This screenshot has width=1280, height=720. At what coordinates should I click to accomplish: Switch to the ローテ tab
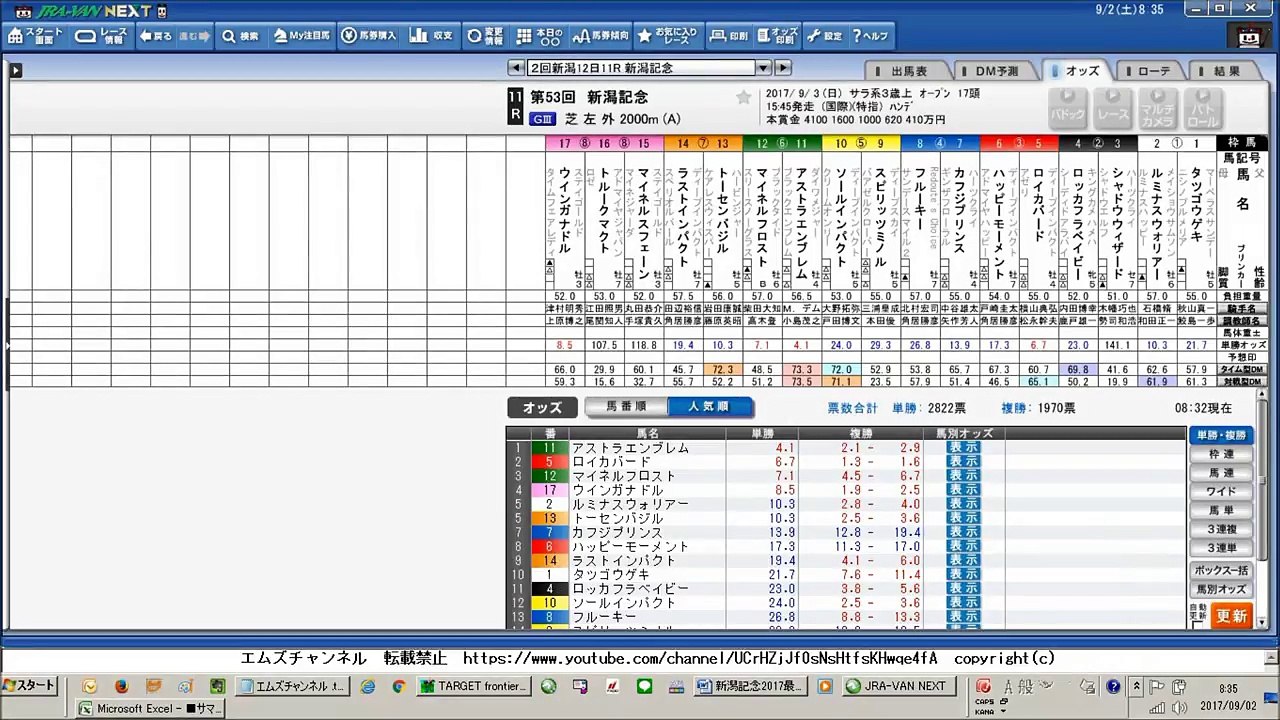[1152, 71]
